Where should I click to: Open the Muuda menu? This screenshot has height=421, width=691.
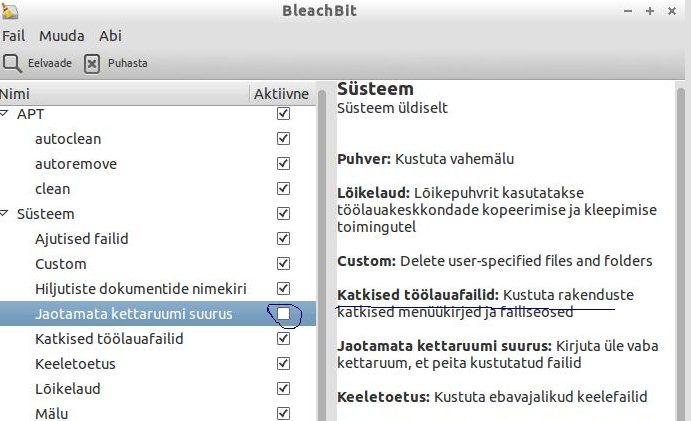[x=62, y=36]
